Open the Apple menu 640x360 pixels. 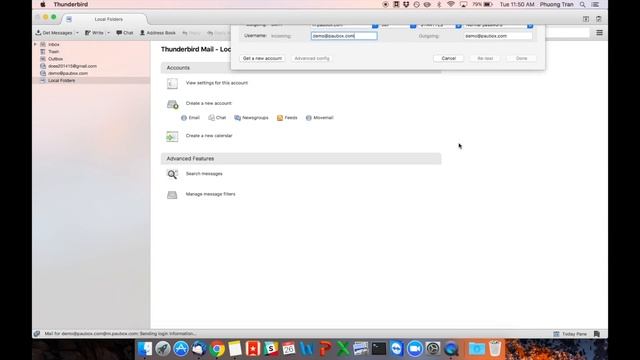pos(42,4)
